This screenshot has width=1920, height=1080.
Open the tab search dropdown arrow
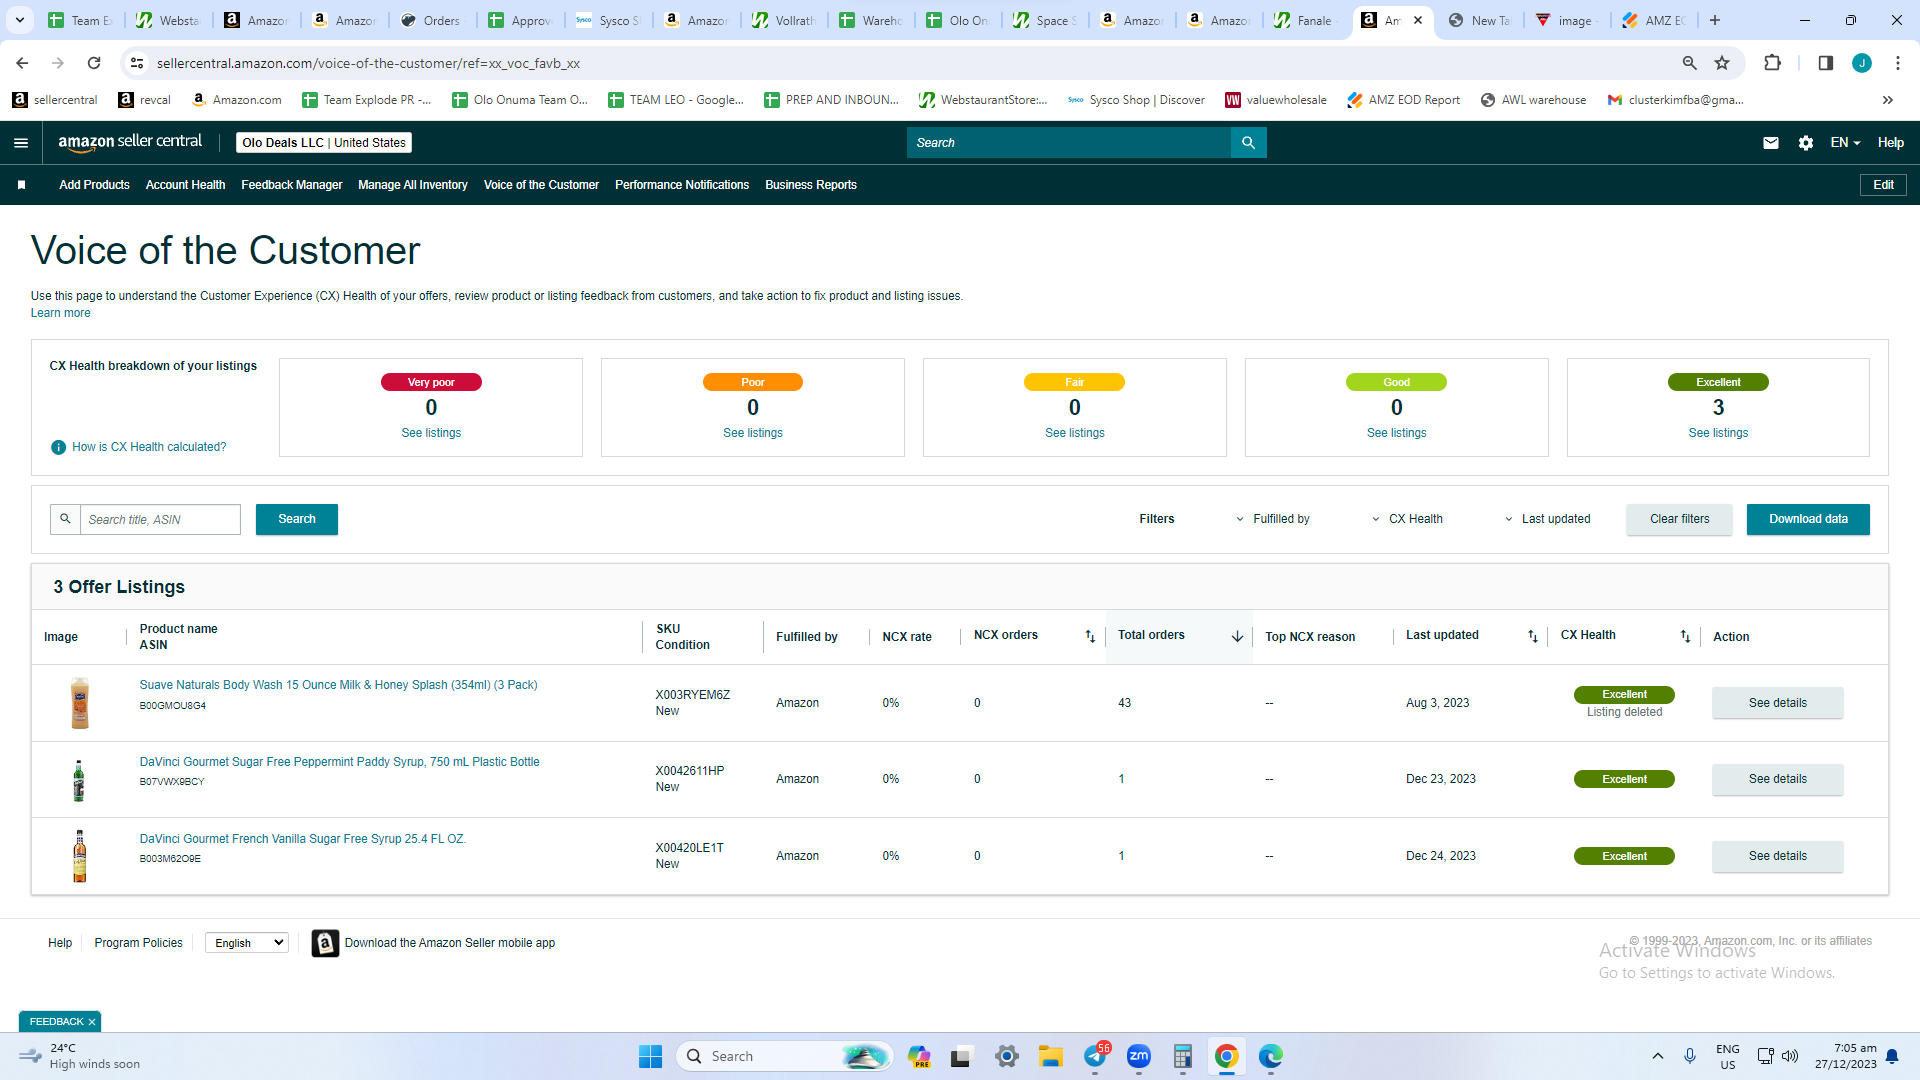(x=19, y=20)
